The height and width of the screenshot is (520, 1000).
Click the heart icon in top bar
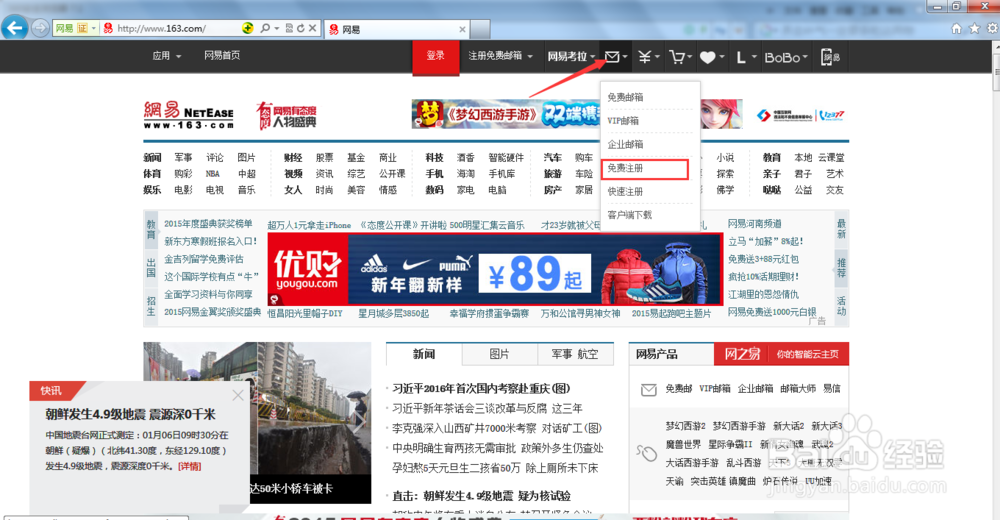point(708,57)
